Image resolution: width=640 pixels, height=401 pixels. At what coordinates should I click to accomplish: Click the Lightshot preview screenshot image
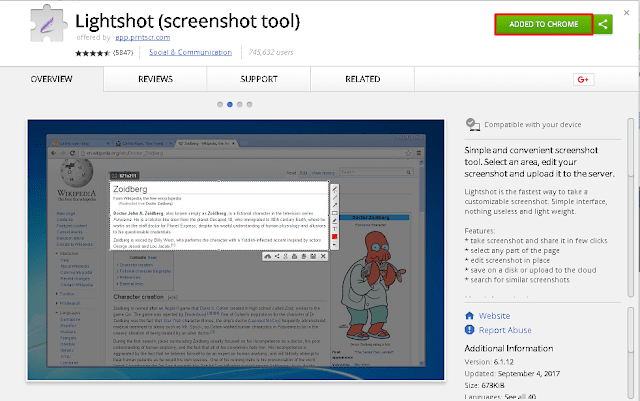pyautogui.click(x=236, y=250)
